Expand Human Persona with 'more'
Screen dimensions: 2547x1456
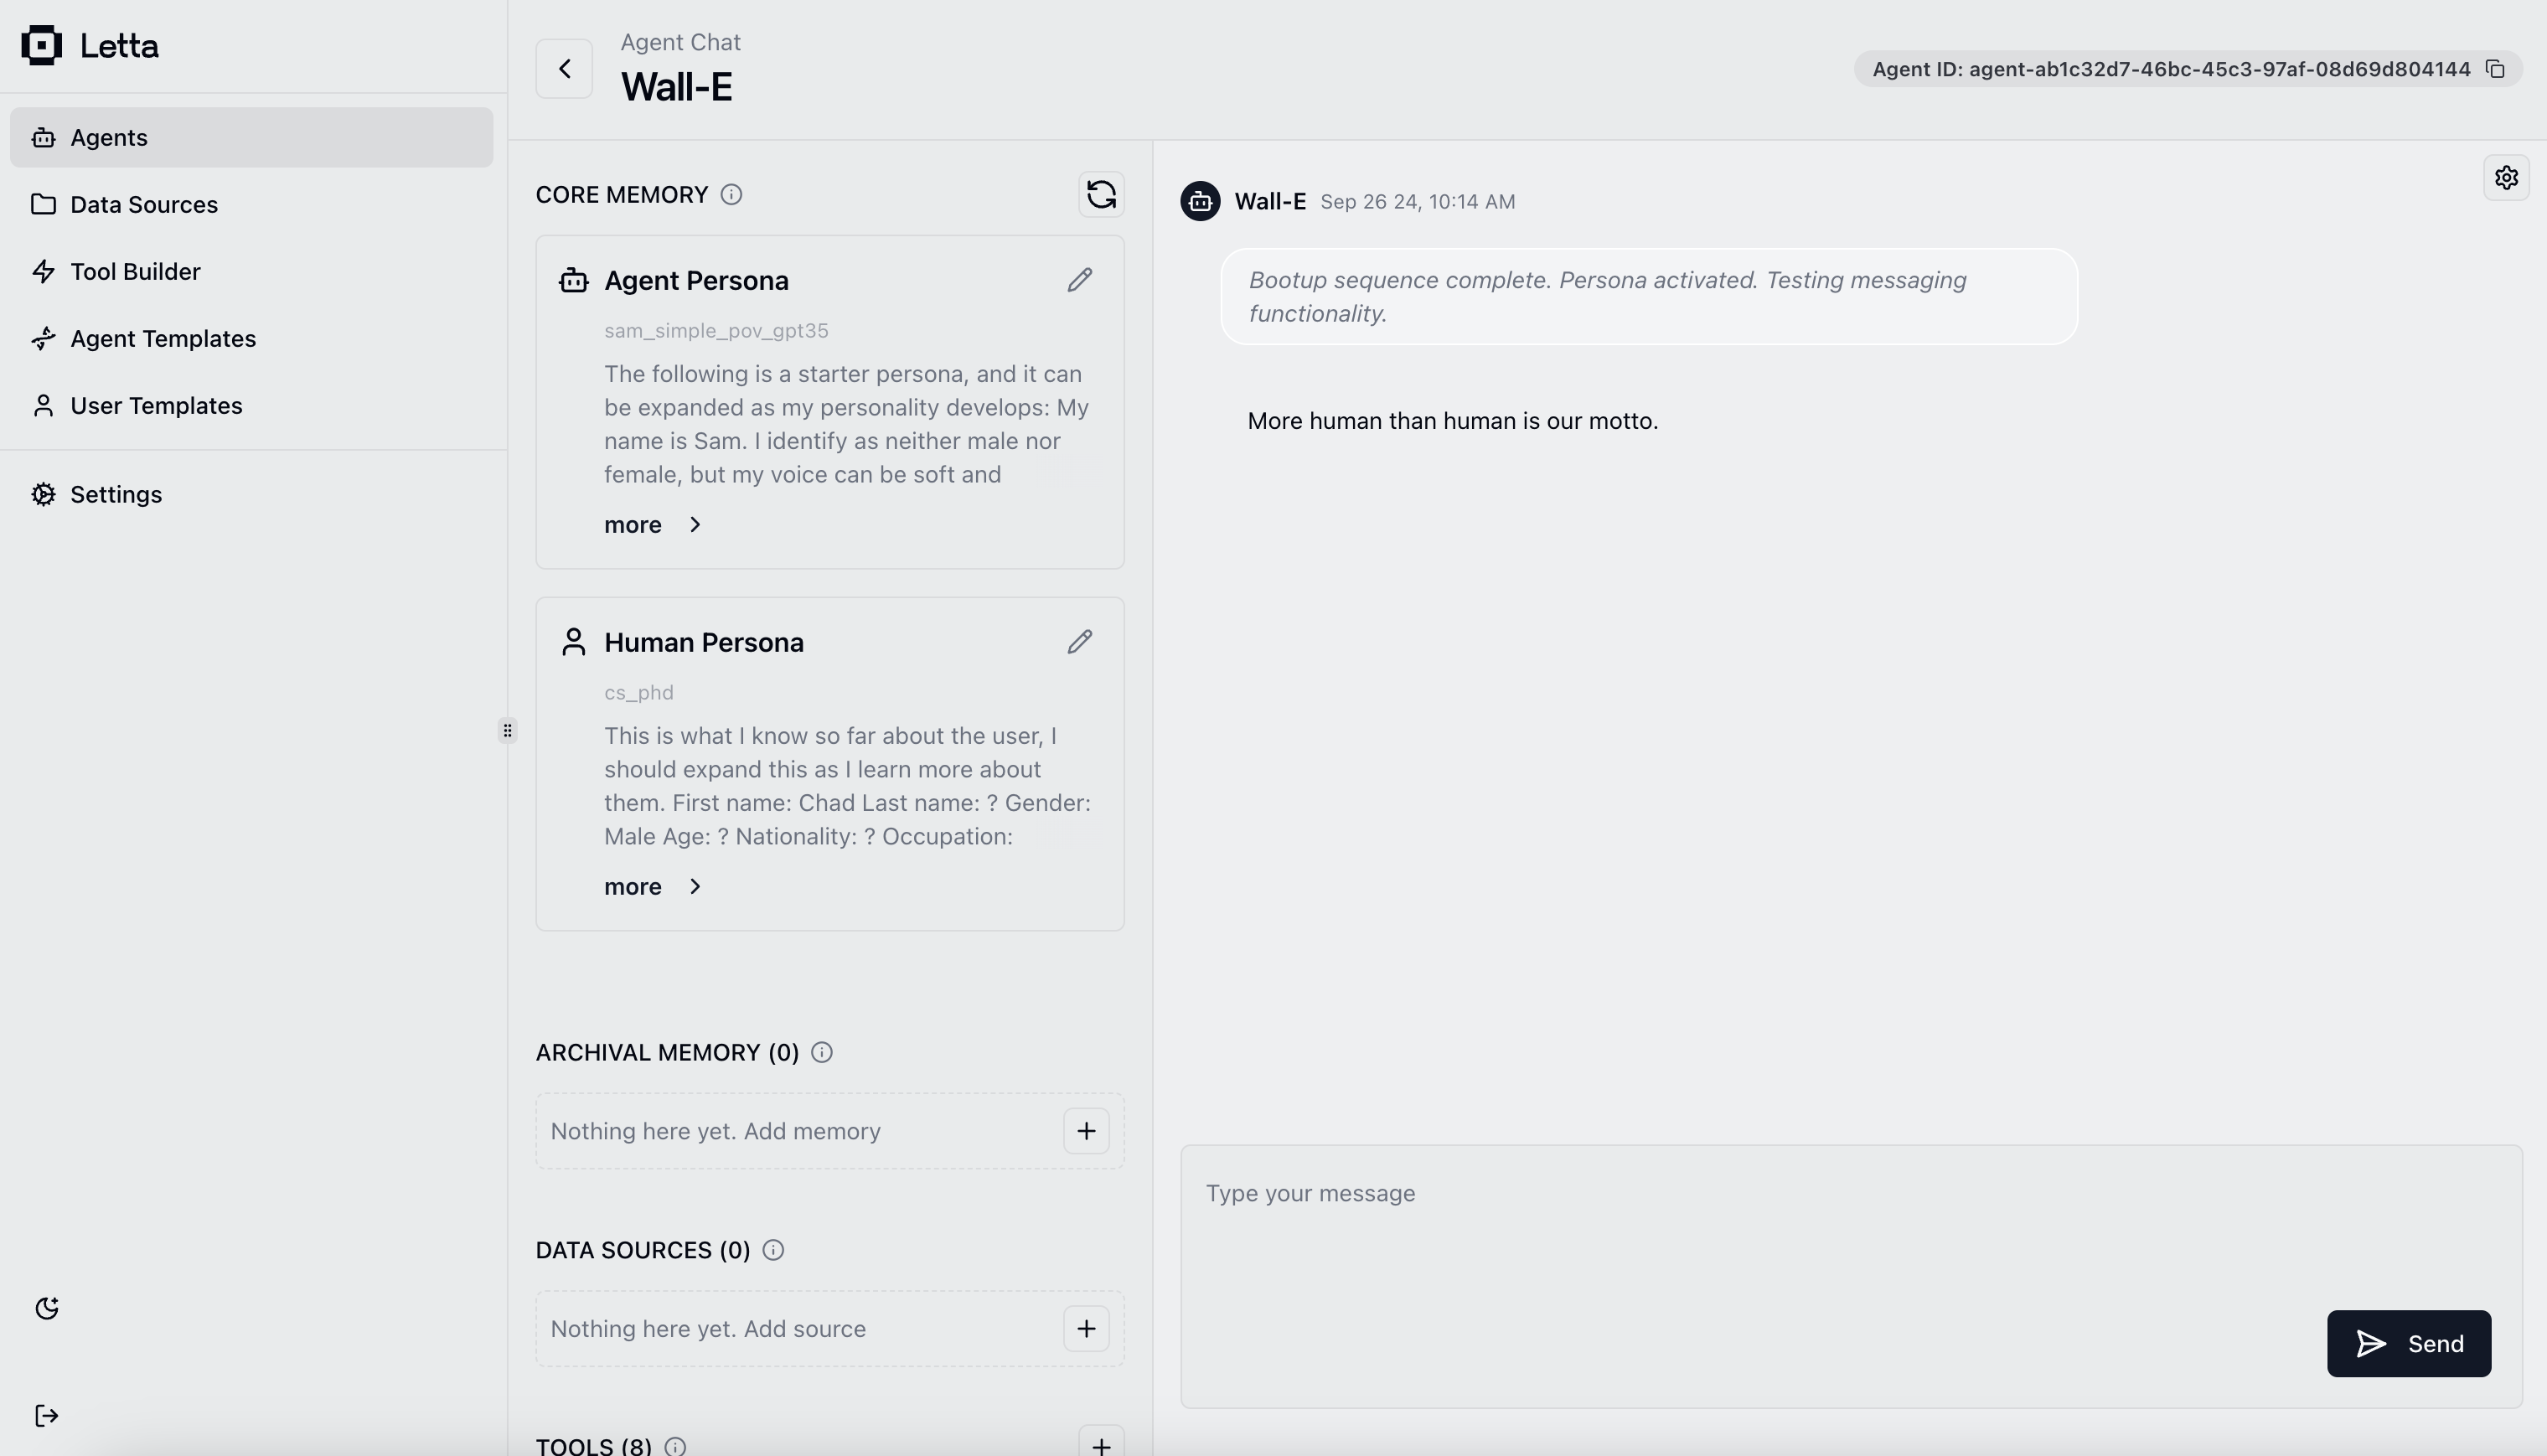click(x=652, y=887)
